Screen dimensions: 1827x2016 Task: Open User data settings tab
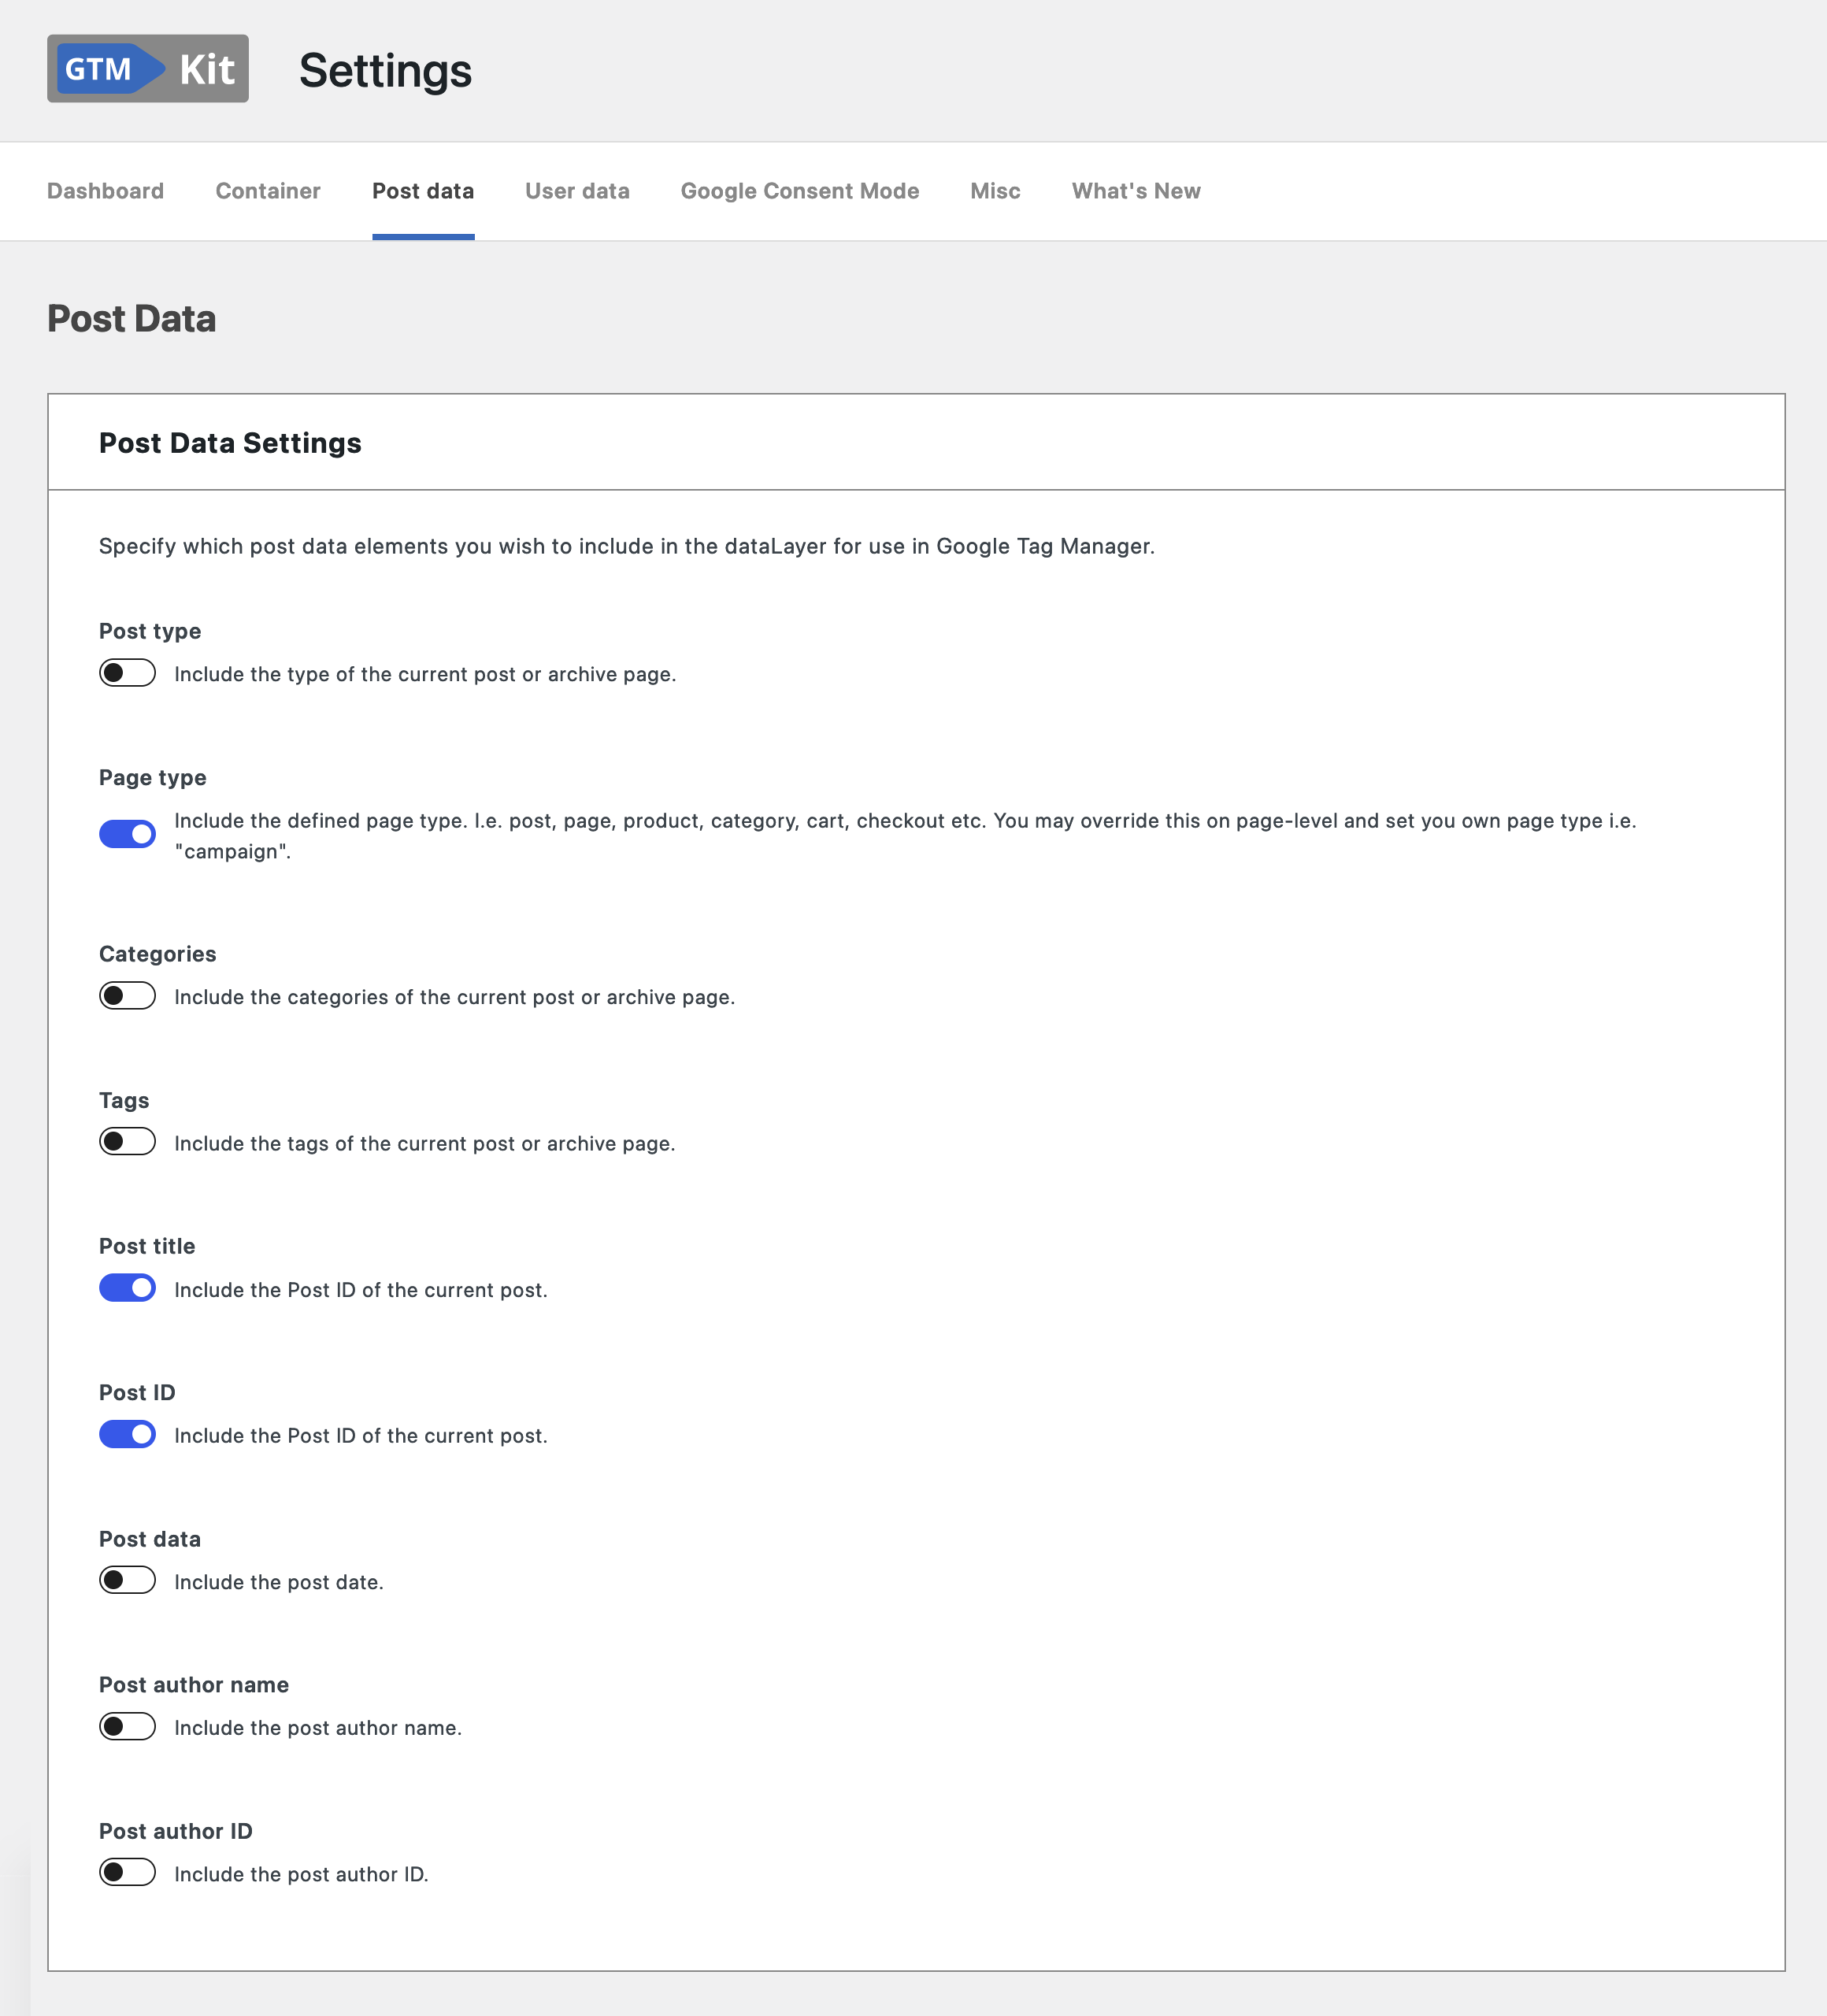coord(576,191)
